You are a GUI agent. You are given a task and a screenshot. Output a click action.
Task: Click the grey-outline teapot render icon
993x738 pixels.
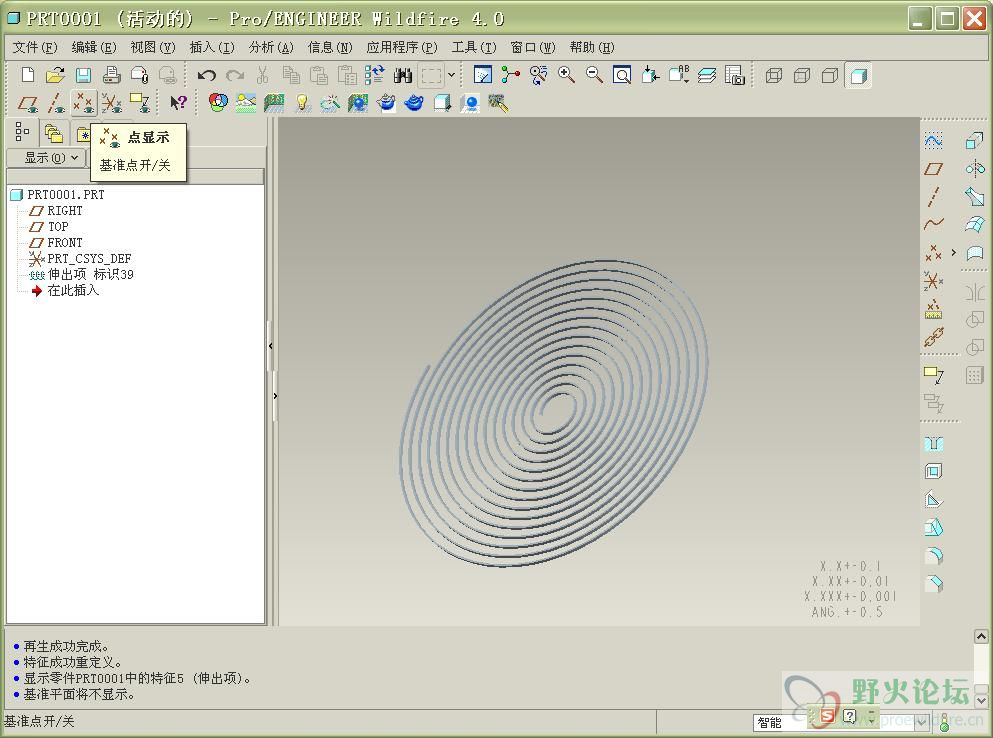[386, 103]
